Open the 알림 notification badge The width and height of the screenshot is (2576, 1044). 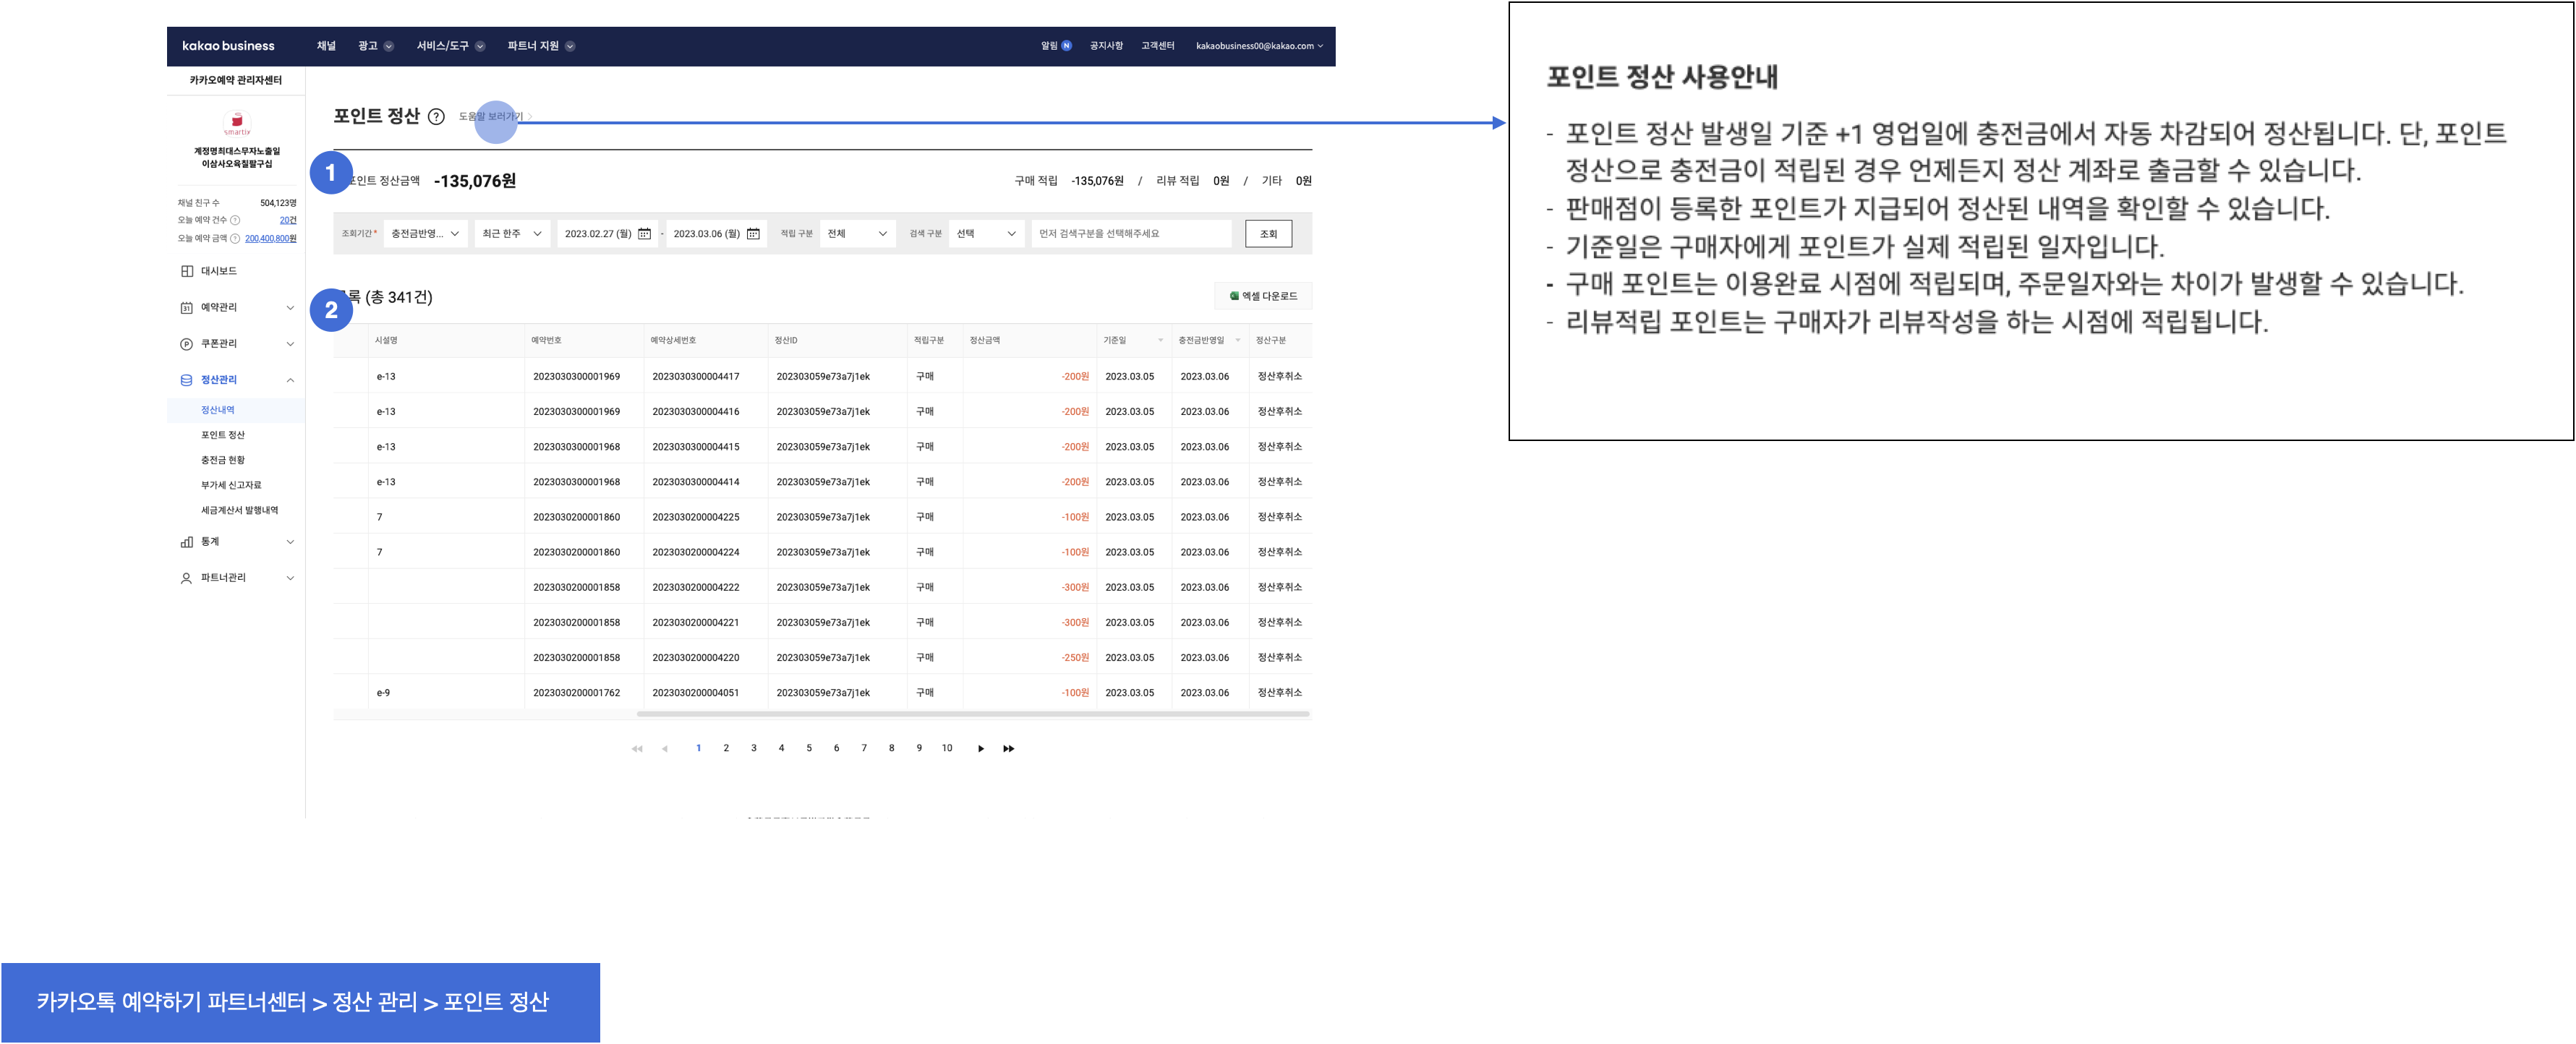tap(1066, 46)
